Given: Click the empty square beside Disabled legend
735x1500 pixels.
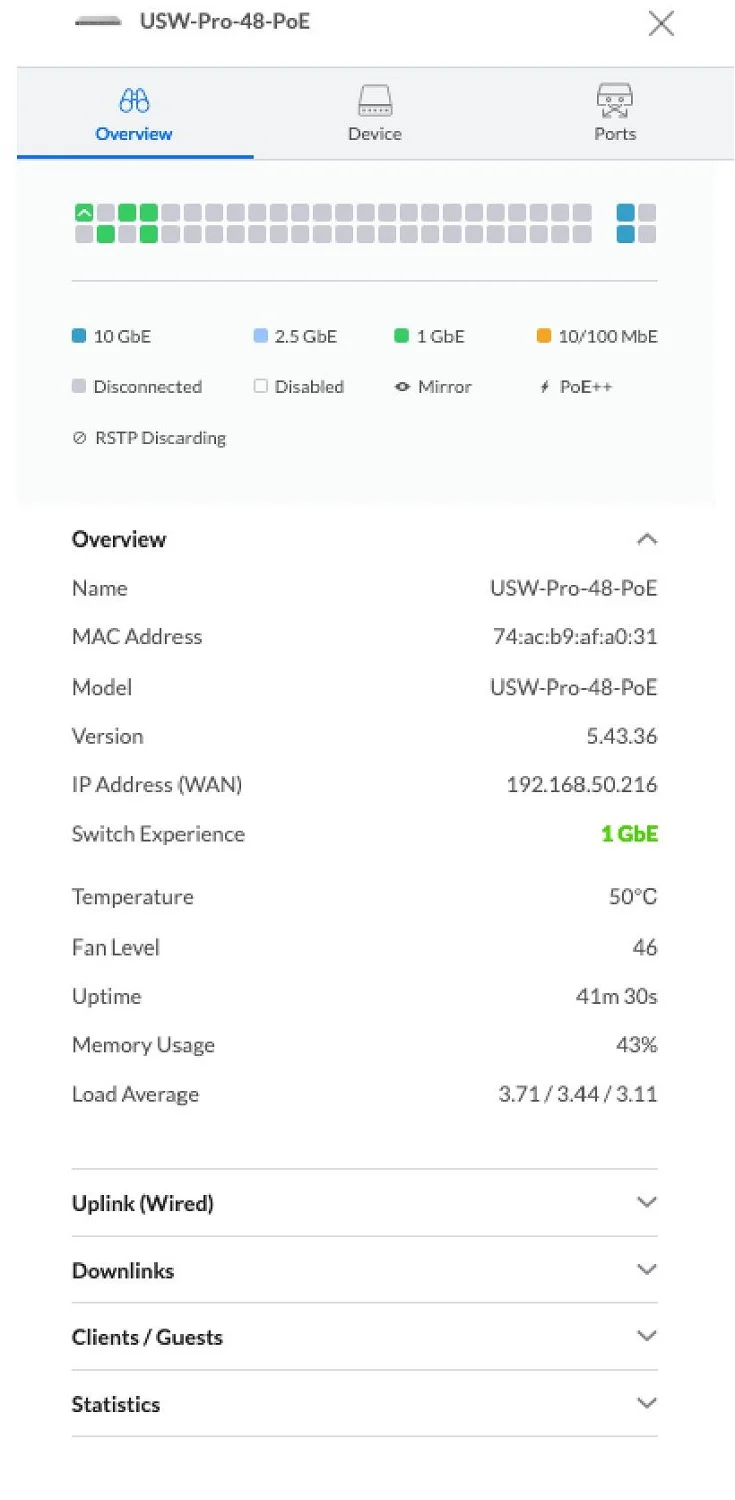Looking at the screenshot, I should click(x=261, y=387).
